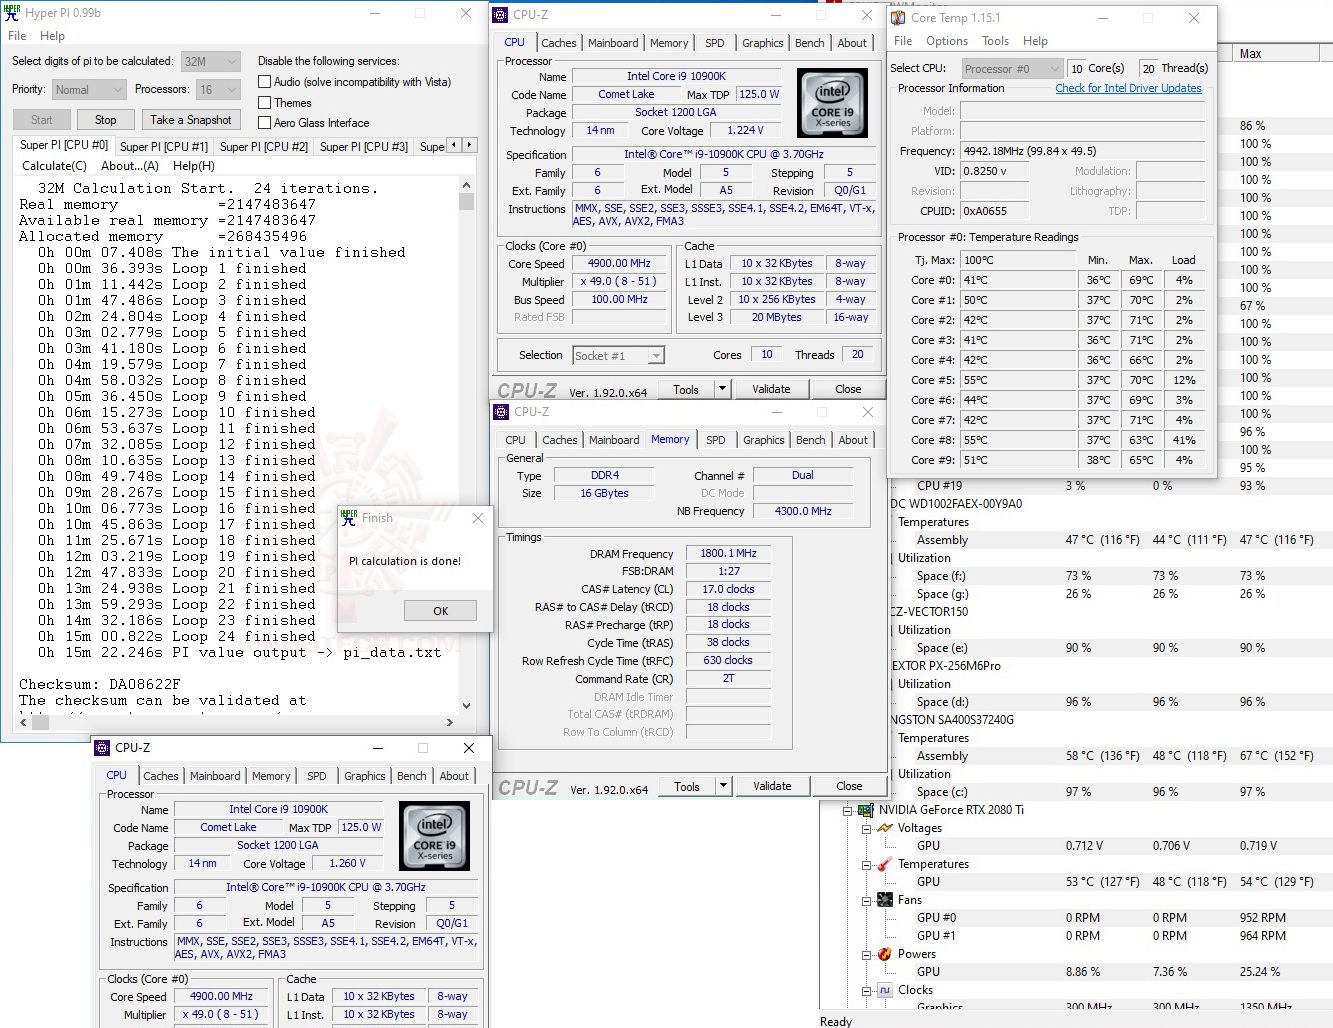Click the Core Temp title bar icon
This screenshot has width=1333, height=1028.
898,18
